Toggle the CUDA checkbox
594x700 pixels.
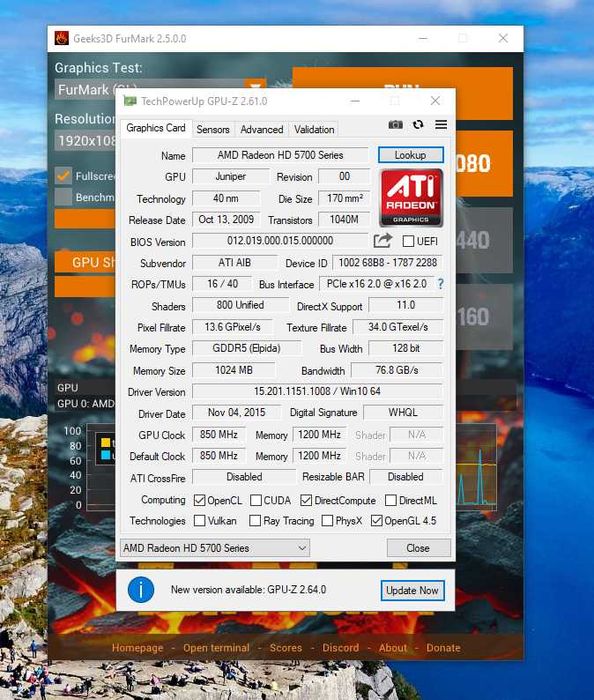(x=256, y=500)
